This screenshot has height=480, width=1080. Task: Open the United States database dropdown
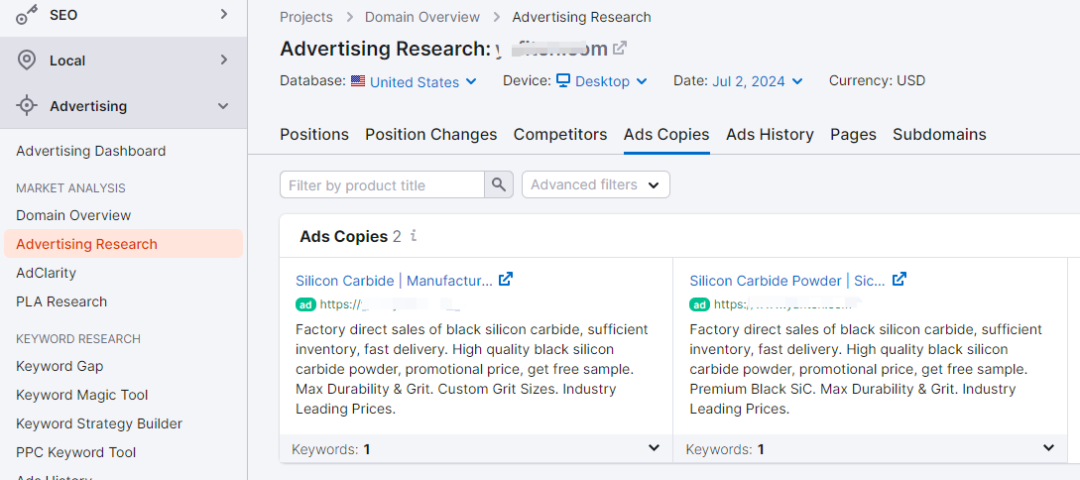414,82
